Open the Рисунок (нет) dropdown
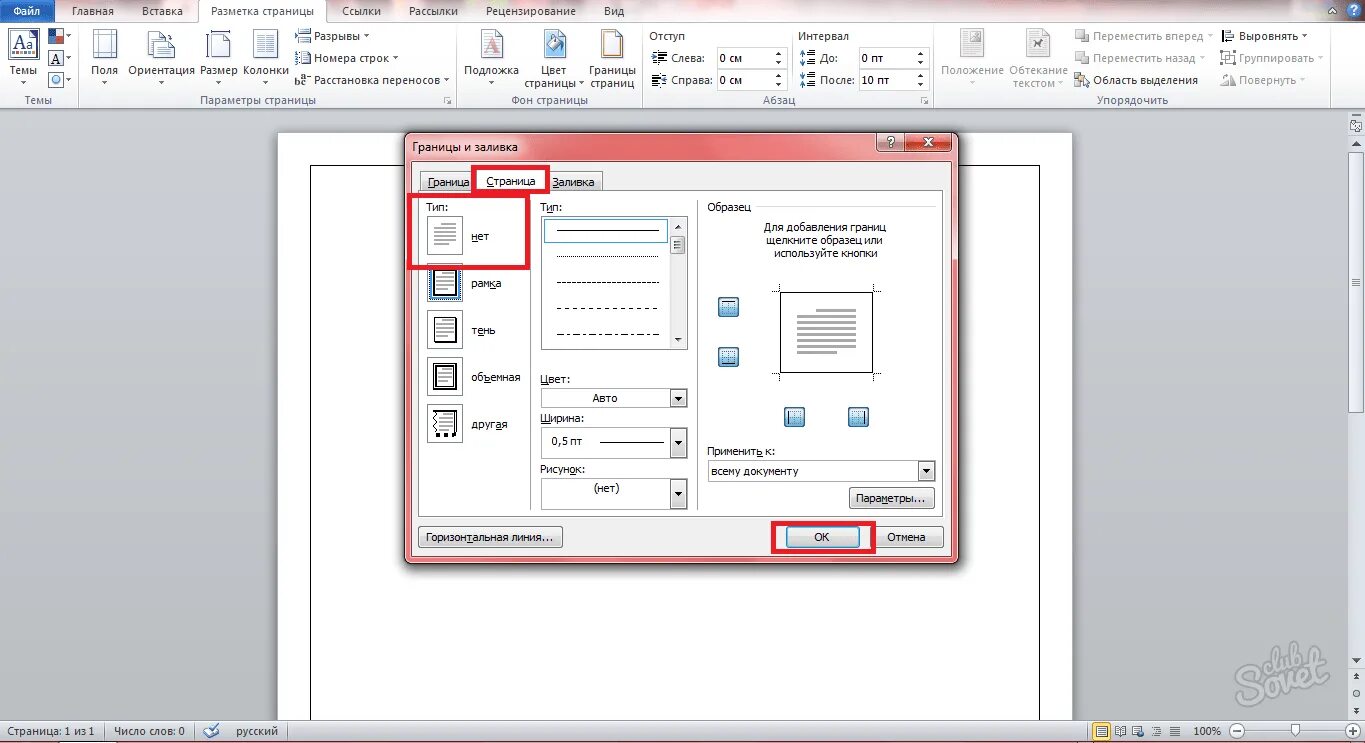 click(678, 494)
